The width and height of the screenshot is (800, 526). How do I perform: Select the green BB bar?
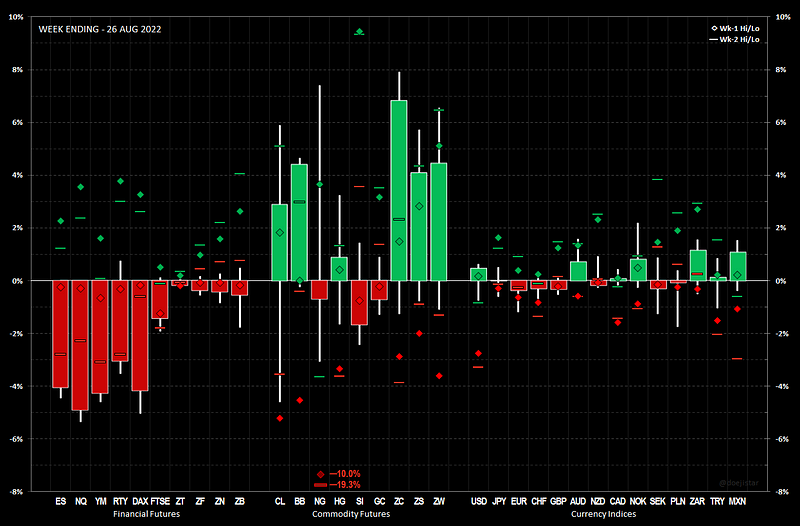click(x=299, y=222)
